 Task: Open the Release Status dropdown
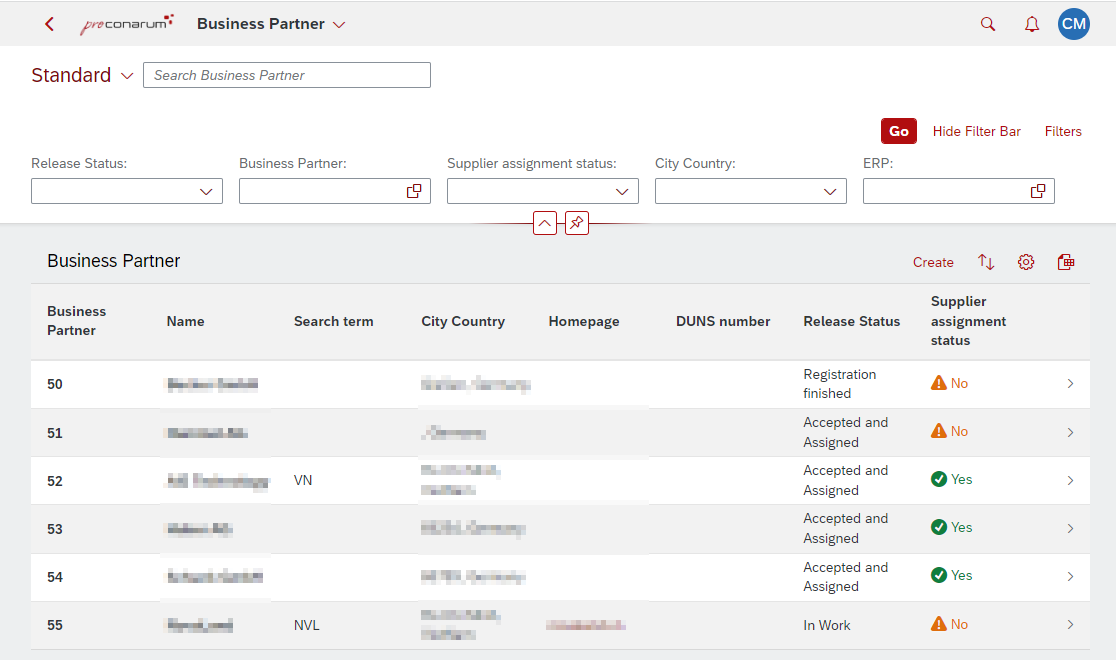coord(207,190)
